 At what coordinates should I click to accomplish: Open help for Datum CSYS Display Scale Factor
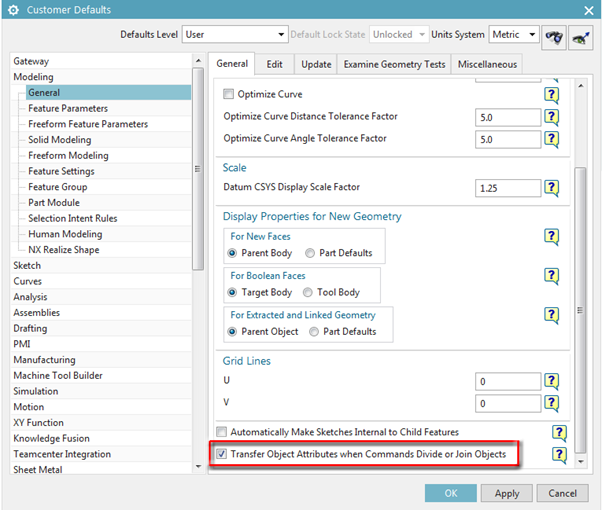(551, 187)
